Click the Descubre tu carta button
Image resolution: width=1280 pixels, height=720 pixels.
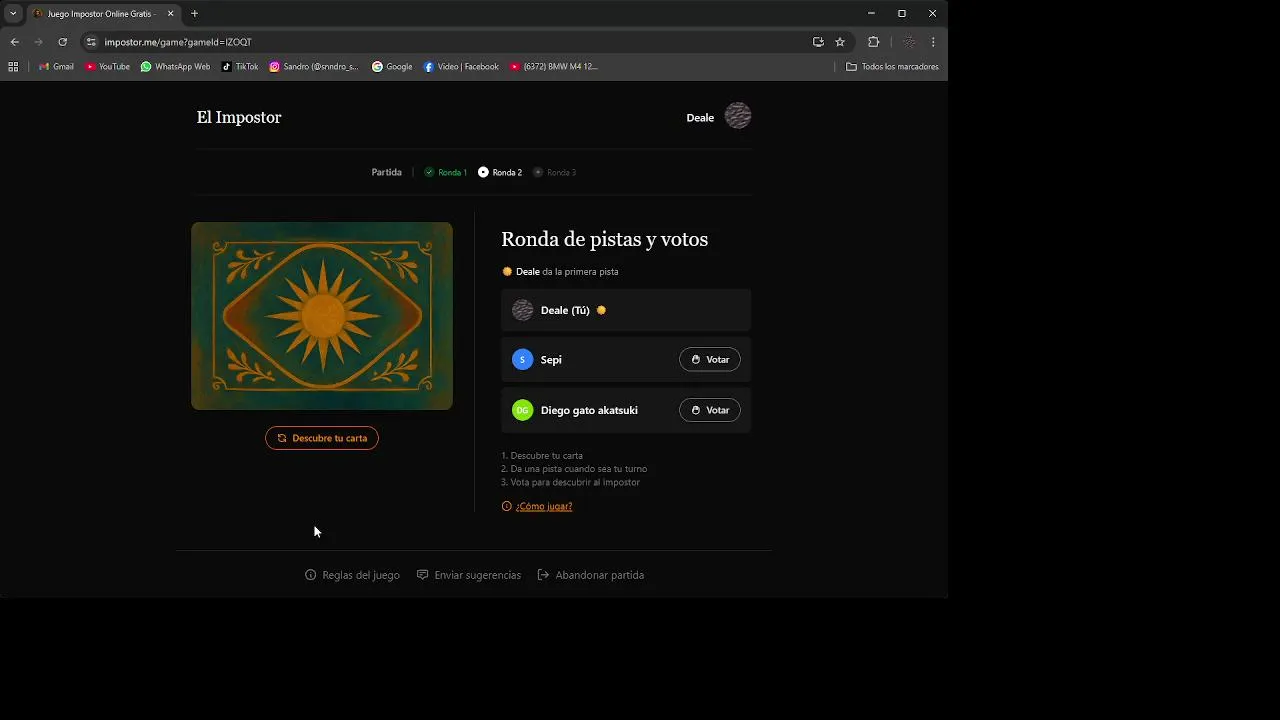tap(322, 438)
